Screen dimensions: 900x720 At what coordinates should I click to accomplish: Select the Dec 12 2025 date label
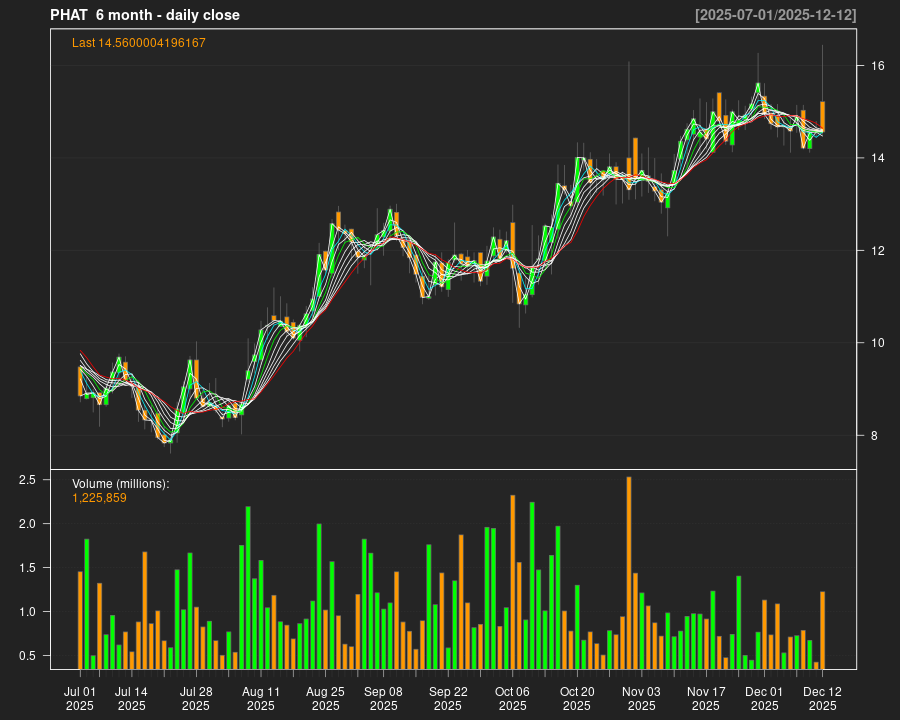(x=822, y=698)
